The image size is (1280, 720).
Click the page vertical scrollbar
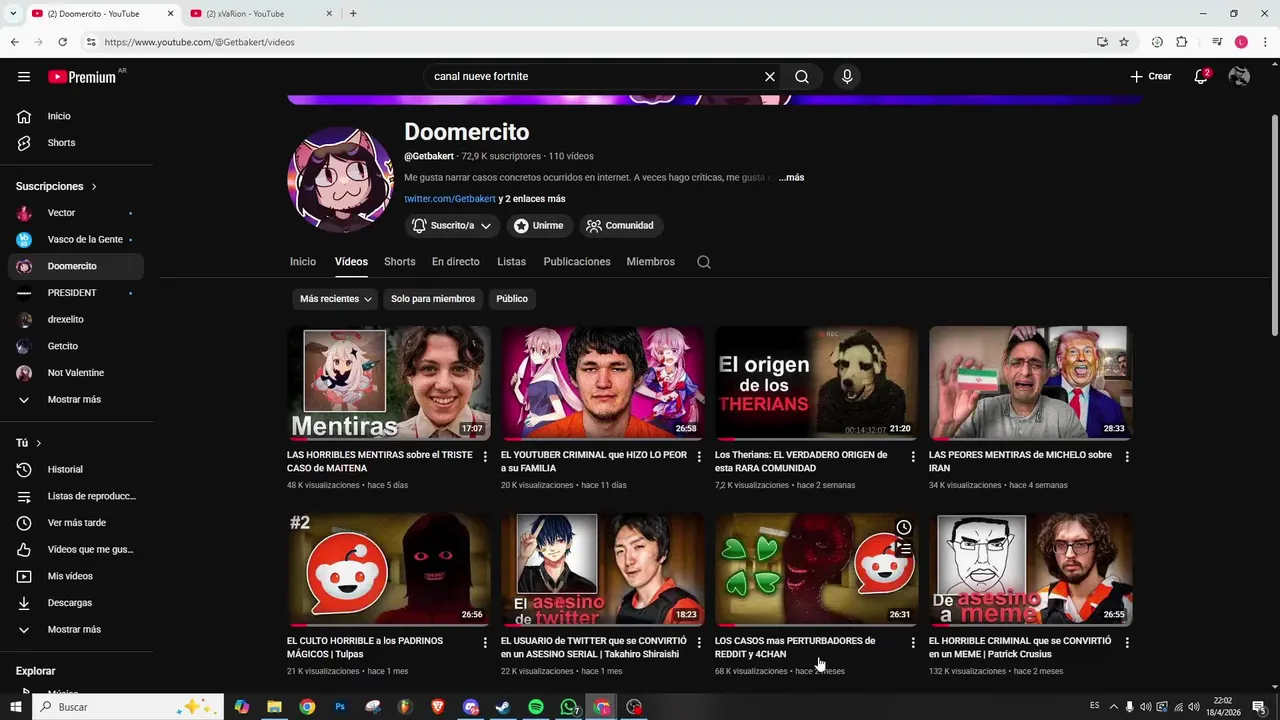click(1274, 225)
